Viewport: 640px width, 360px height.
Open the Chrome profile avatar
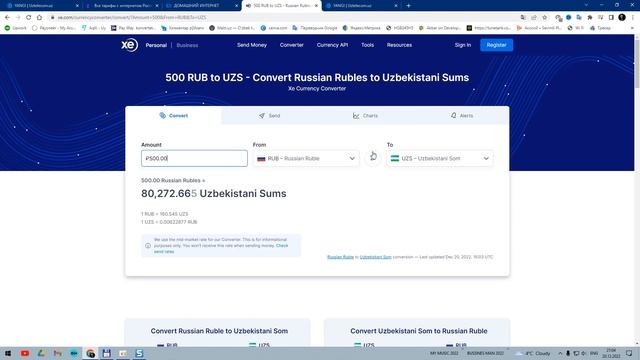[x=622, y=18]
